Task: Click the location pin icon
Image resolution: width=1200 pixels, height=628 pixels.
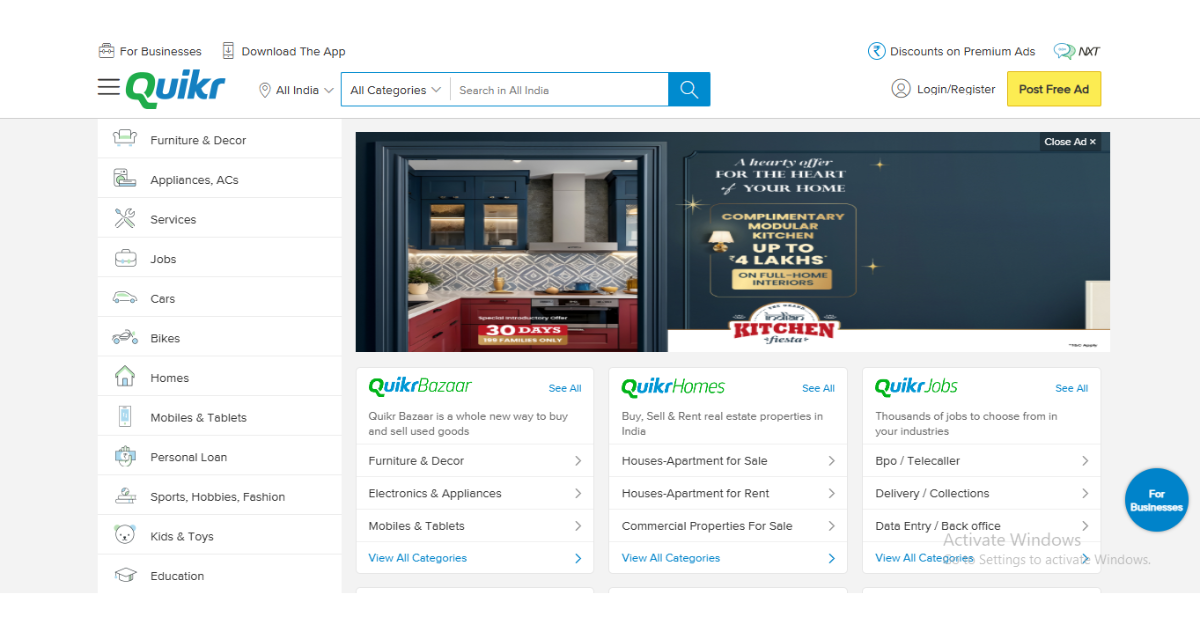Action: [x=265, y=90]
